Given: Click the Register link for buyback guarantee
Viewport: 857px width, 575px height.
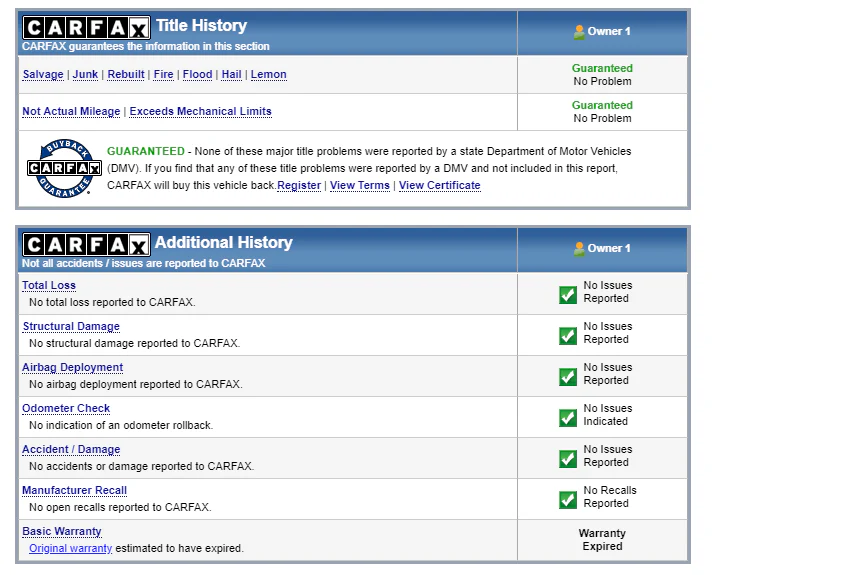Looking at the screenshot, I should pyautogui.click(x=299, y=185).
